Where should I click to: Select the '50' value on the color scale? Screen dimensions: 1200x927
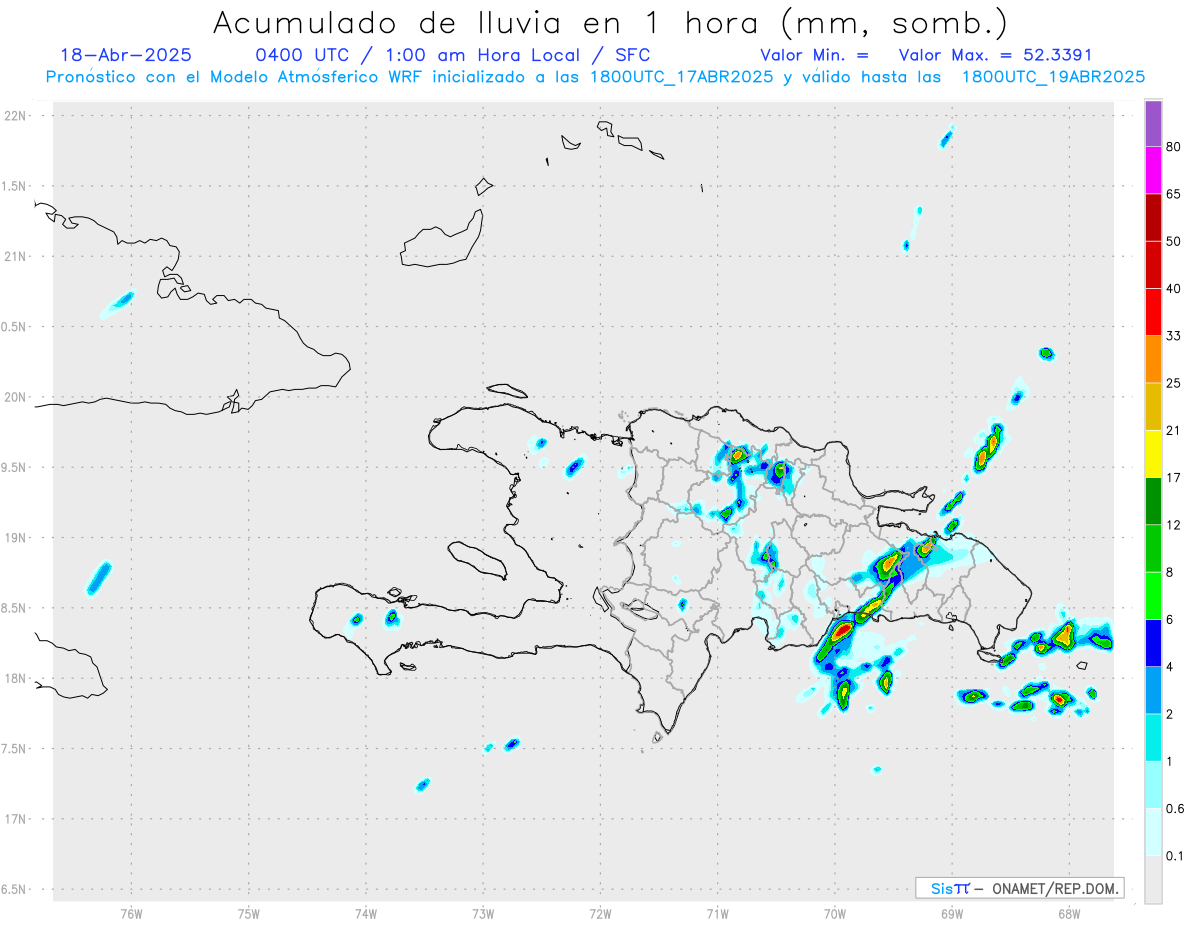1174,241
